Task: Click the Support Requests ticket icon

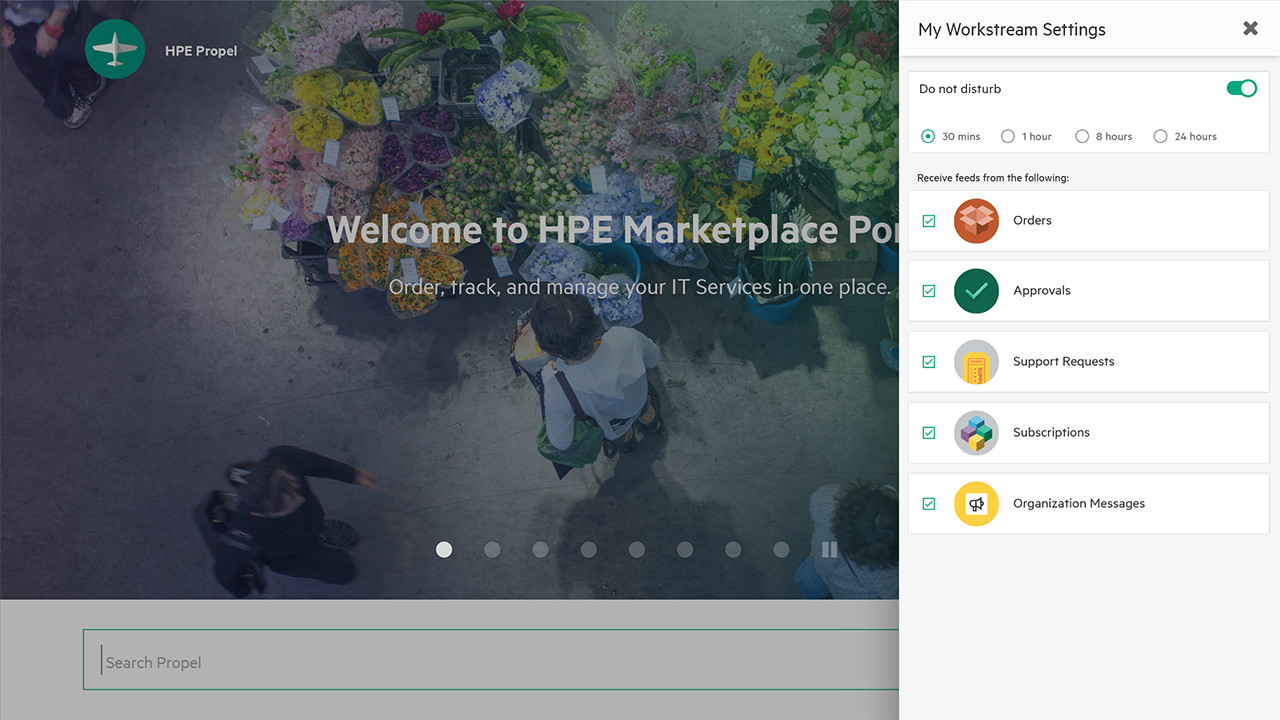Action: coord(976,362)
